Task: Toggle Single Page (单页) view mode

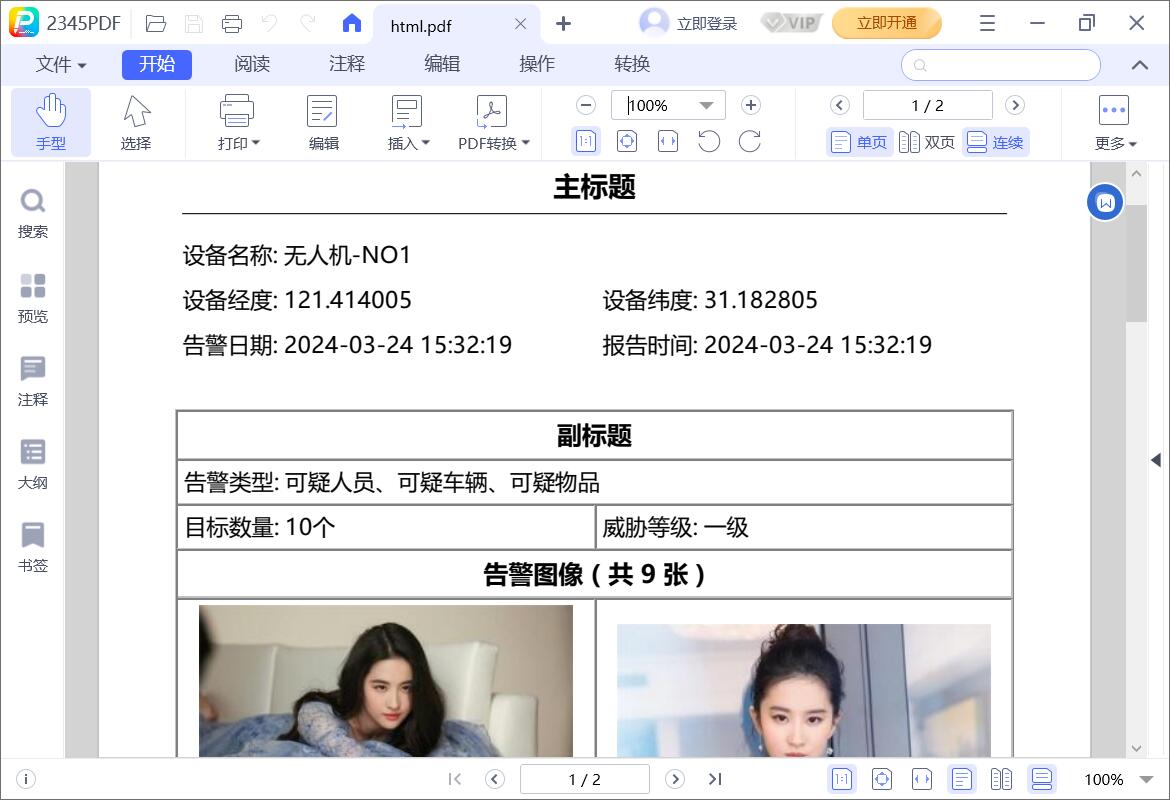Action: (x=859, y=142)
